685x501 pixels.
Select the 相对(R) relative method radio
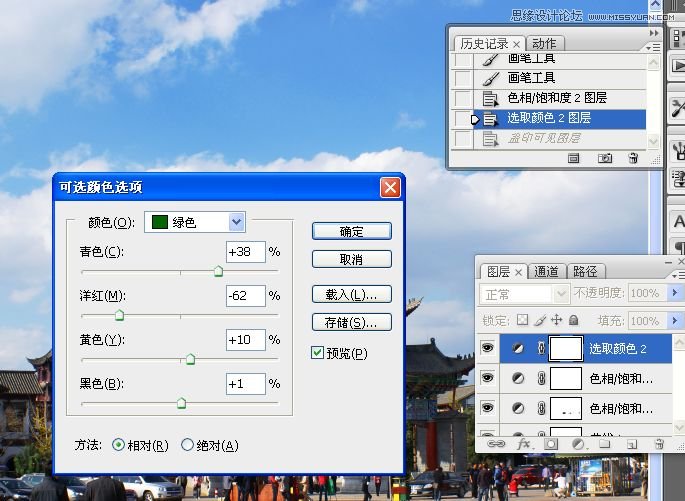(118, 445)
